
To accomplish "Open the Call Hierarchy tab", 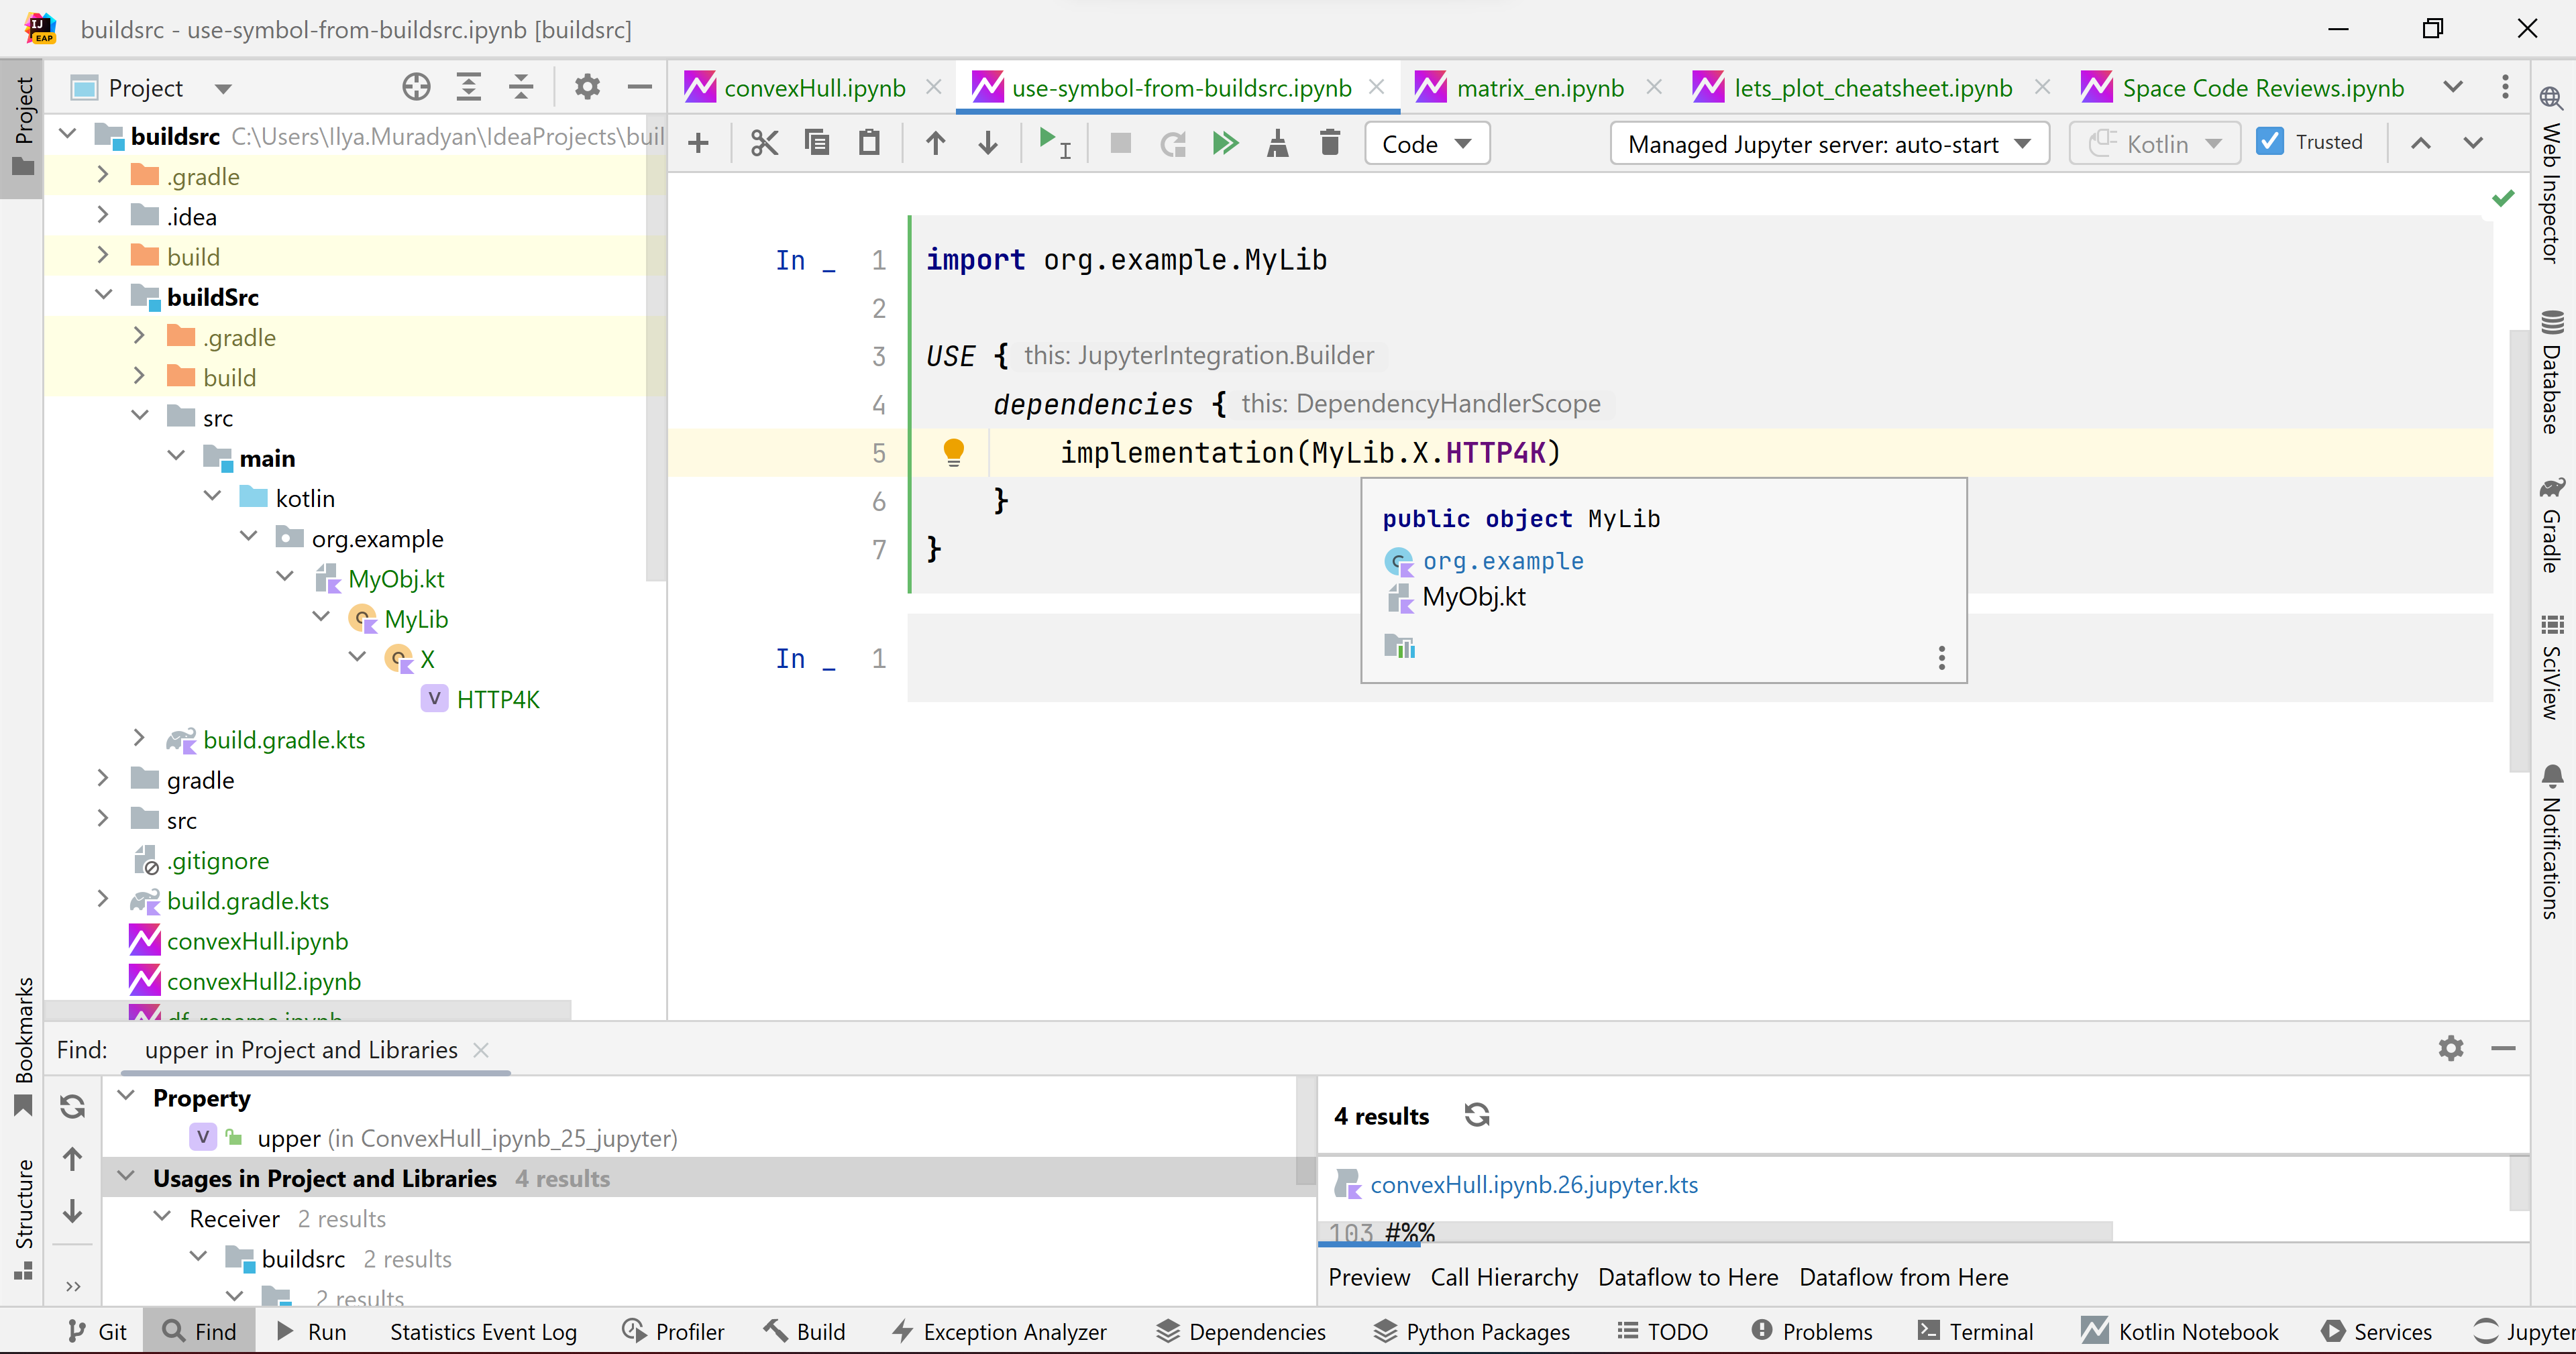I will [1504, 1277].
